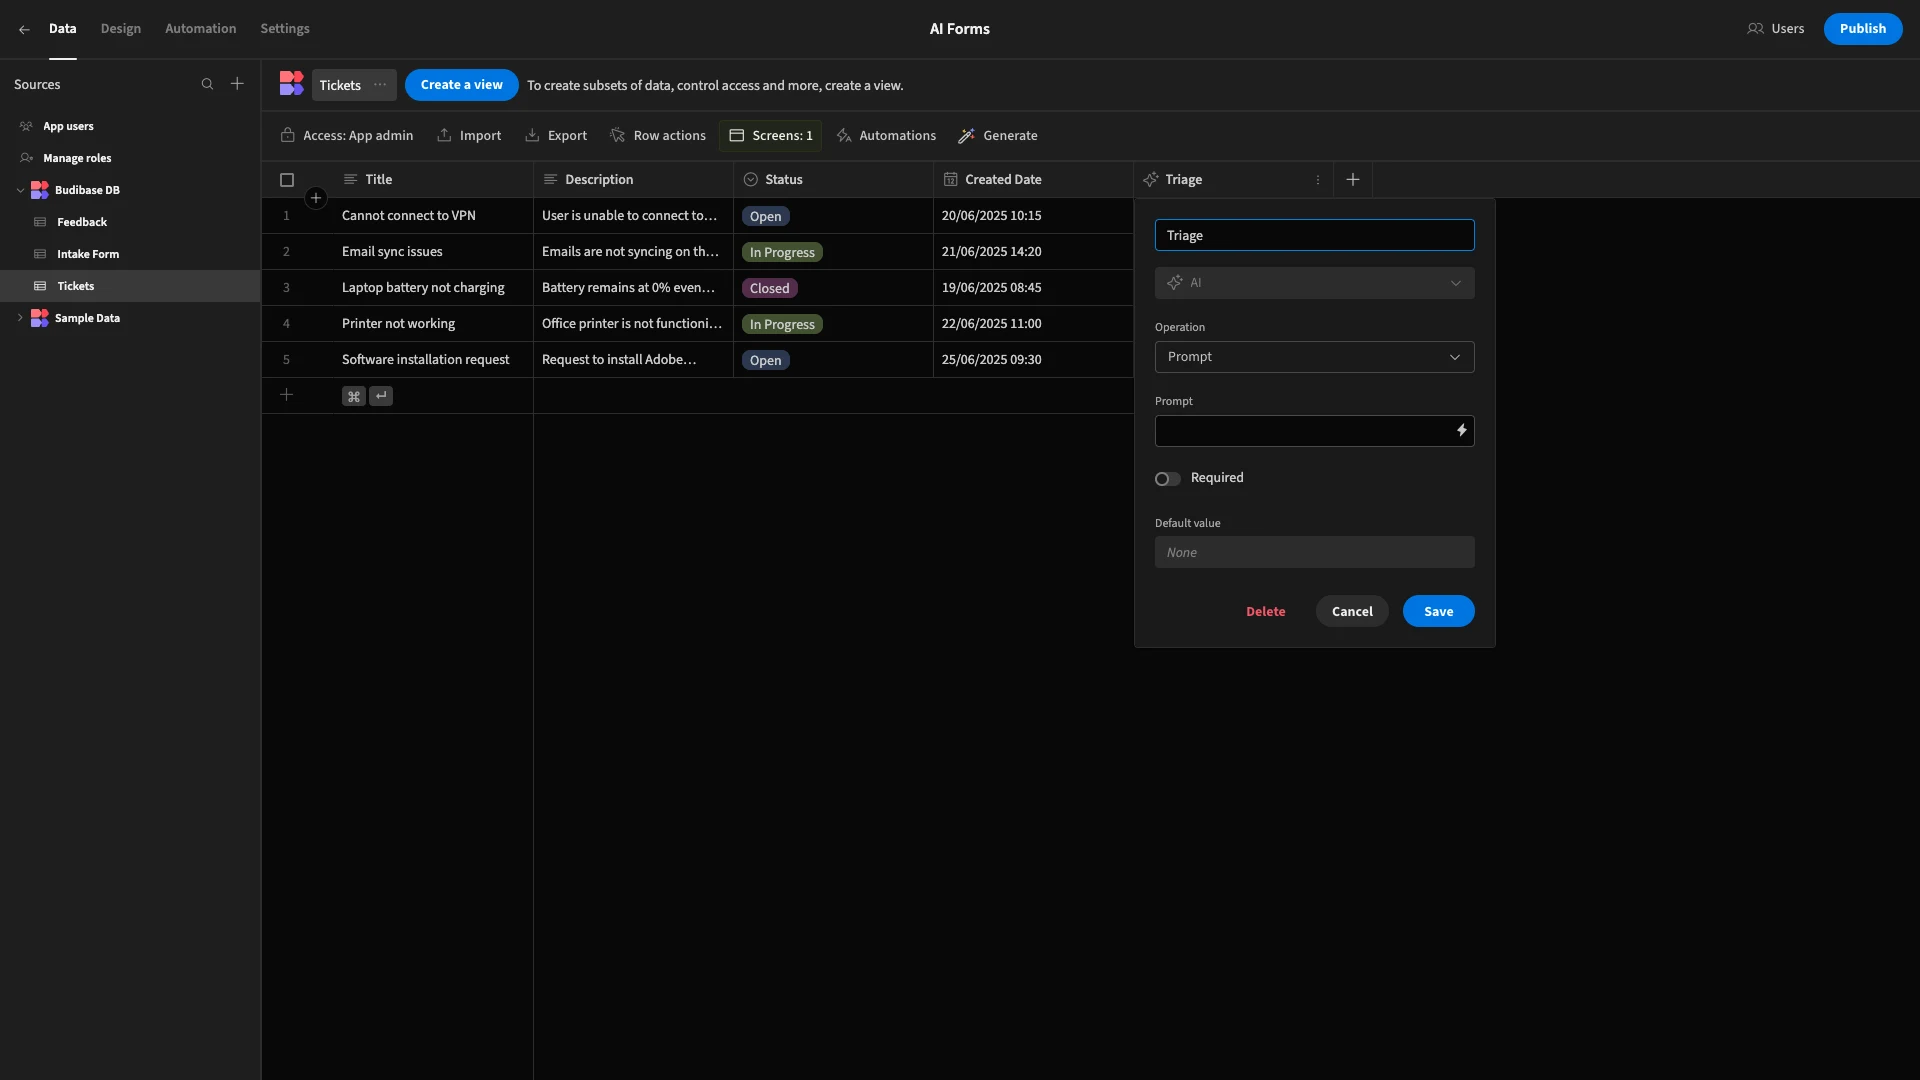
Task: Open the Operation Prompt dropdown
Action: click(x=1314, y=357)
